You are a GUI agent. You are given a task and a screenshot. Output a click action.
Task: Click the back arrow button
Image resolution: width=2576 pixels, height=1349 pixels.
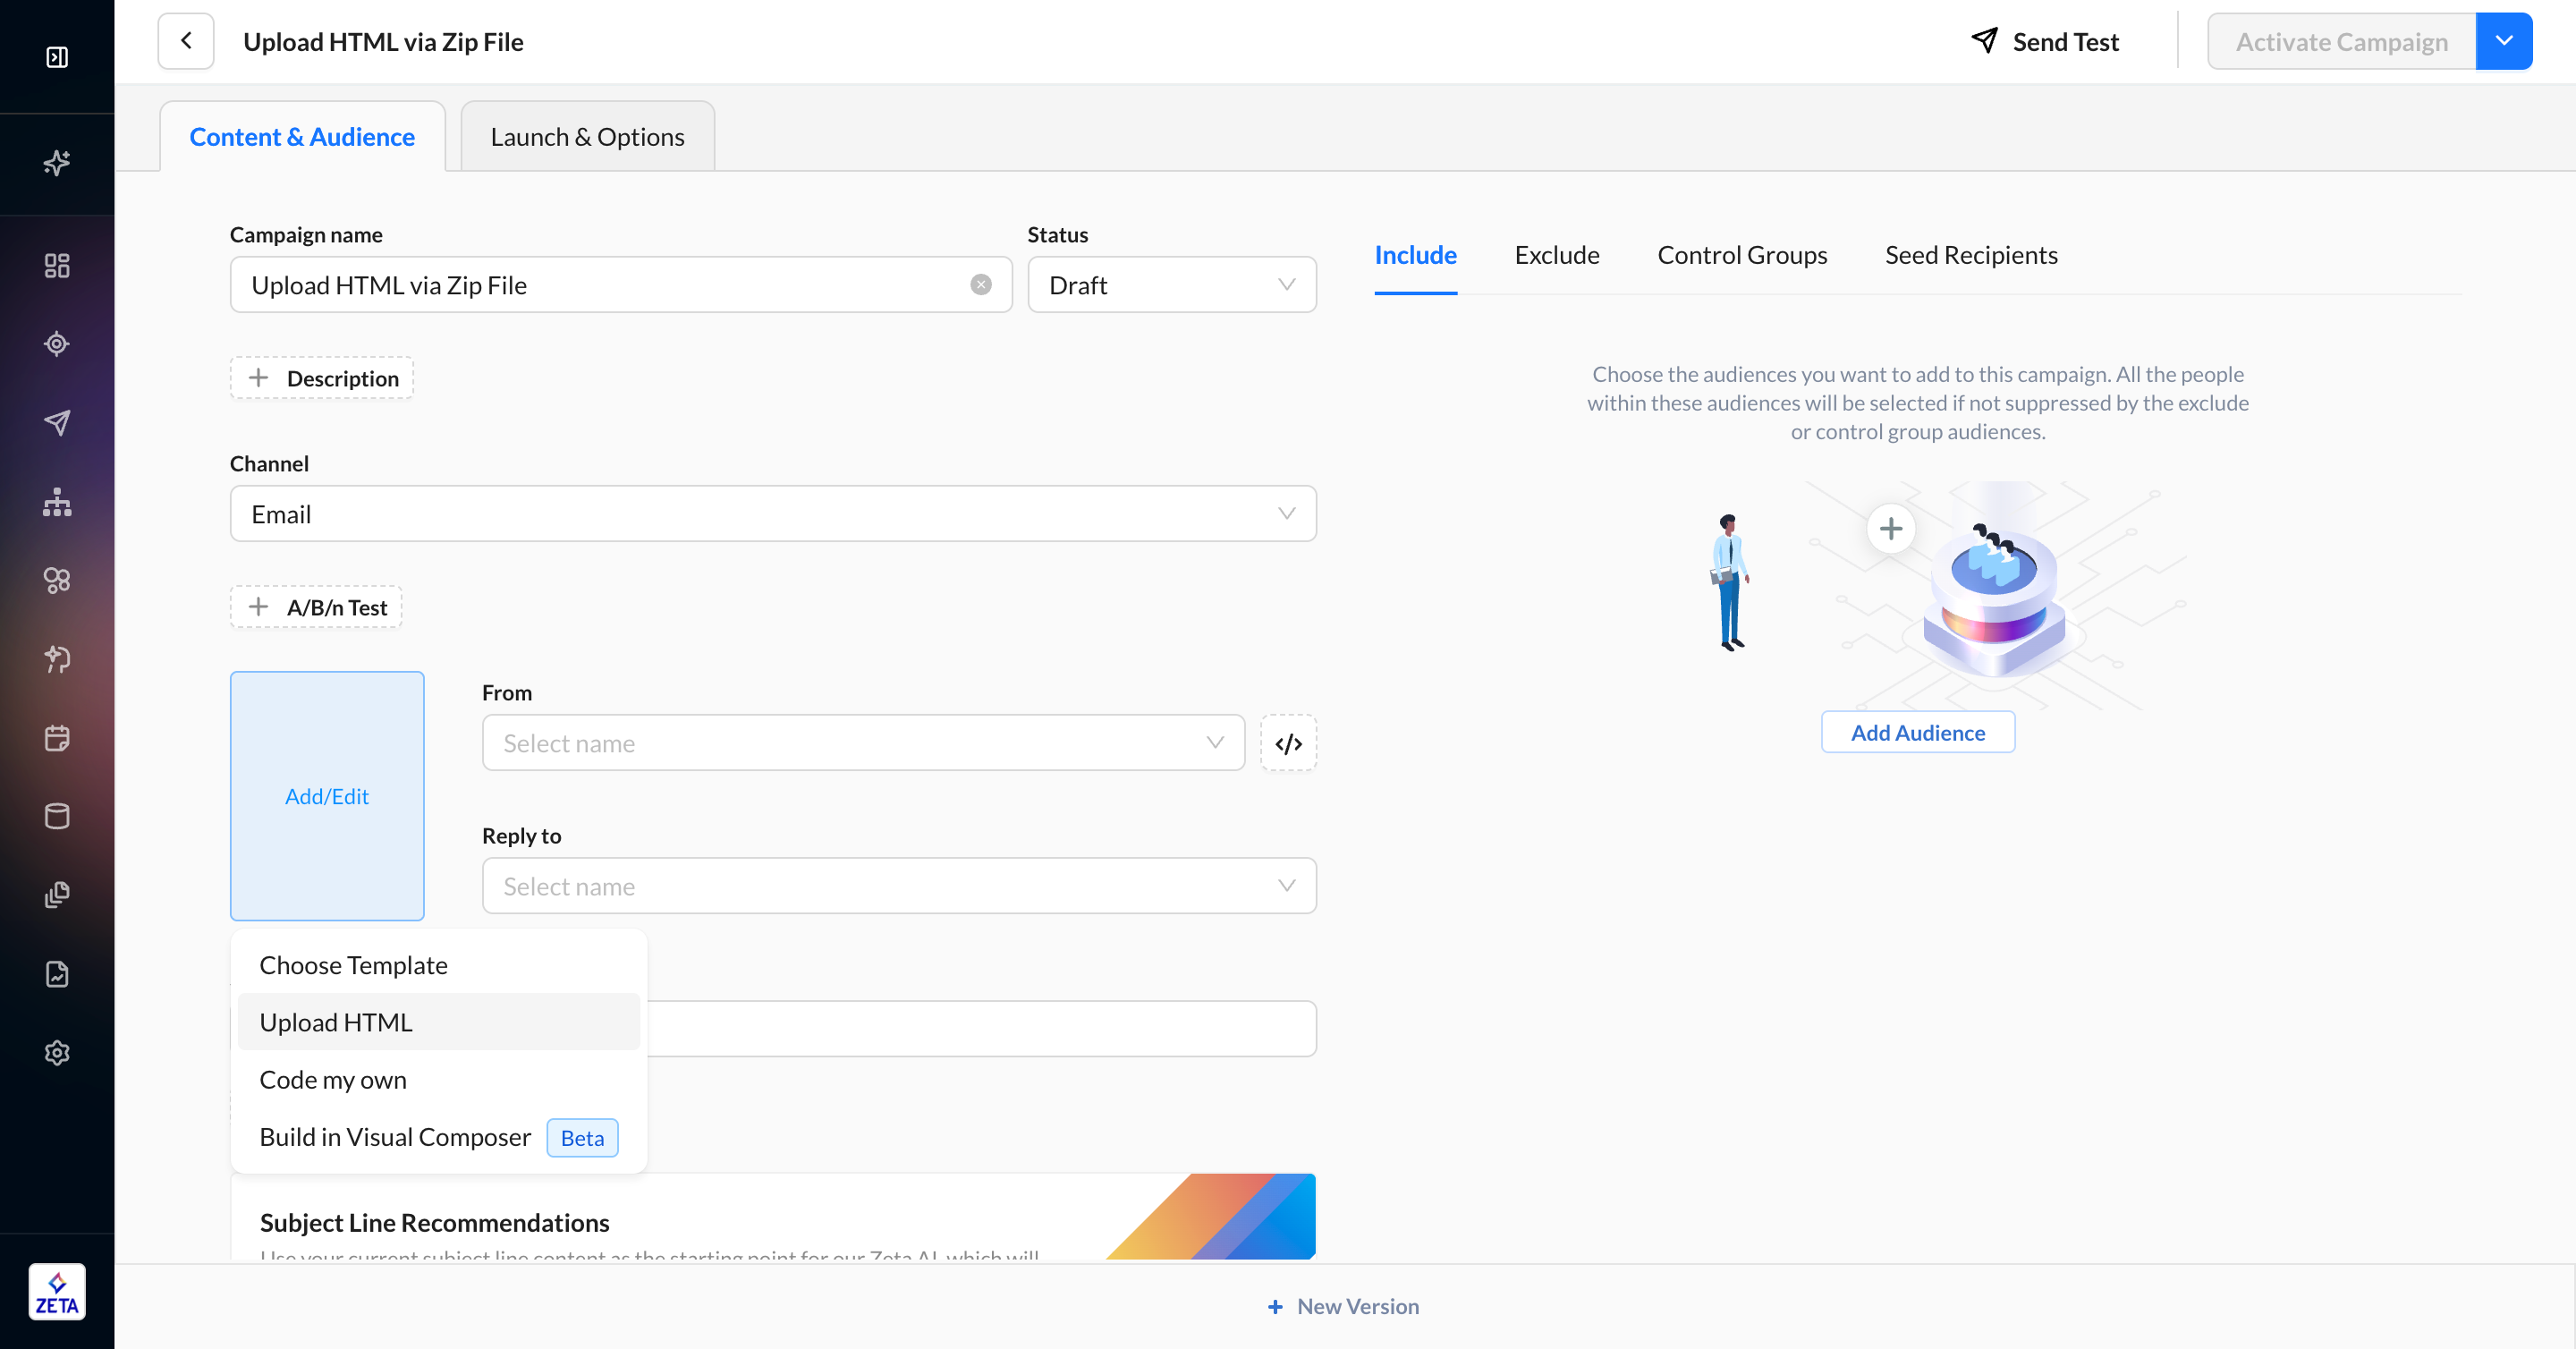click(x=186, y=41)
